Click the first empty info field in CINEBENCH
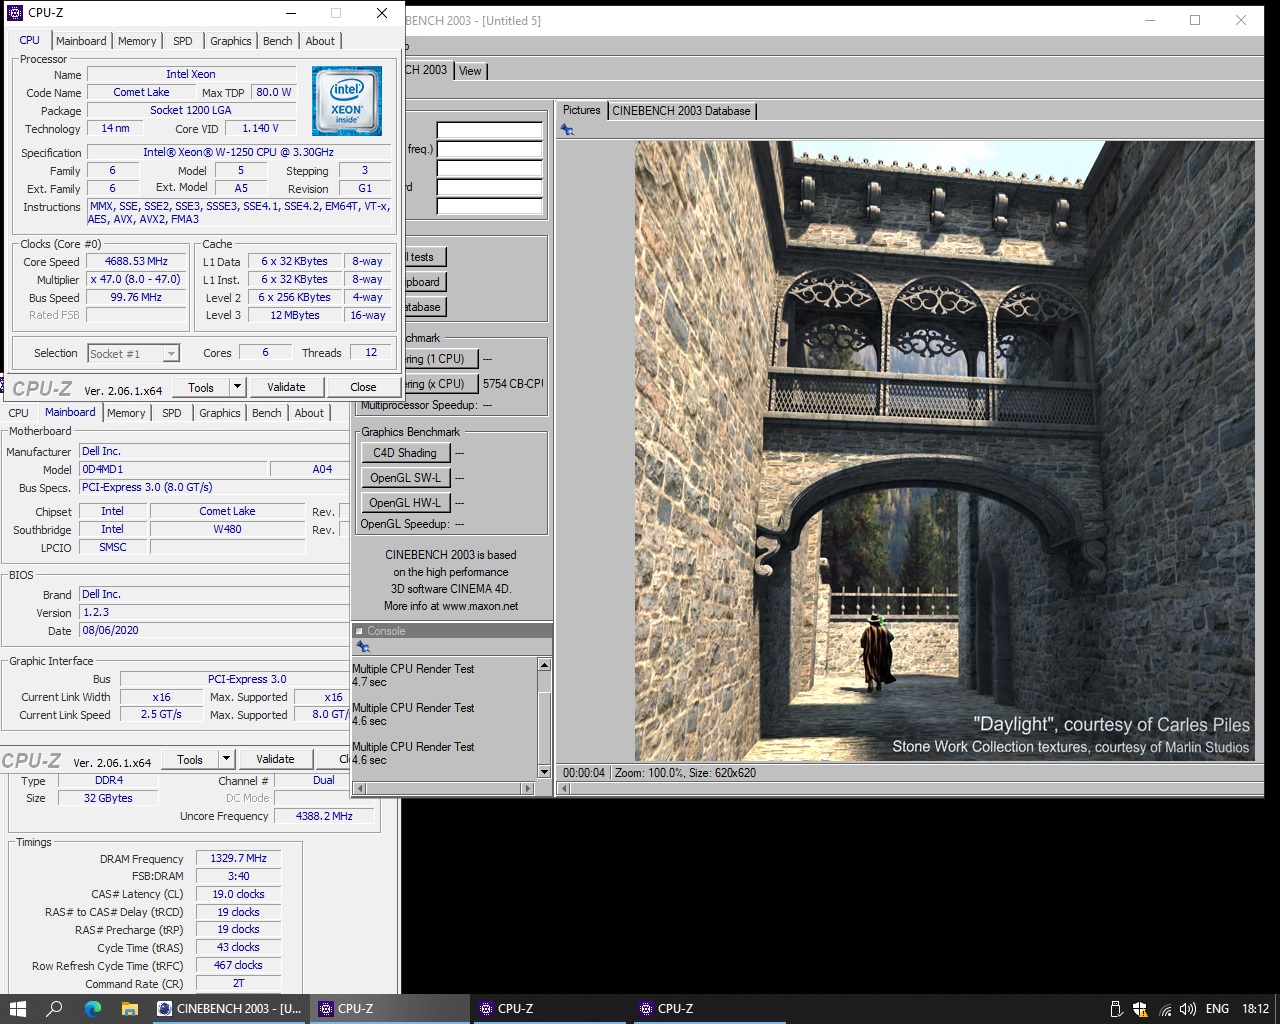 point(489,130)
